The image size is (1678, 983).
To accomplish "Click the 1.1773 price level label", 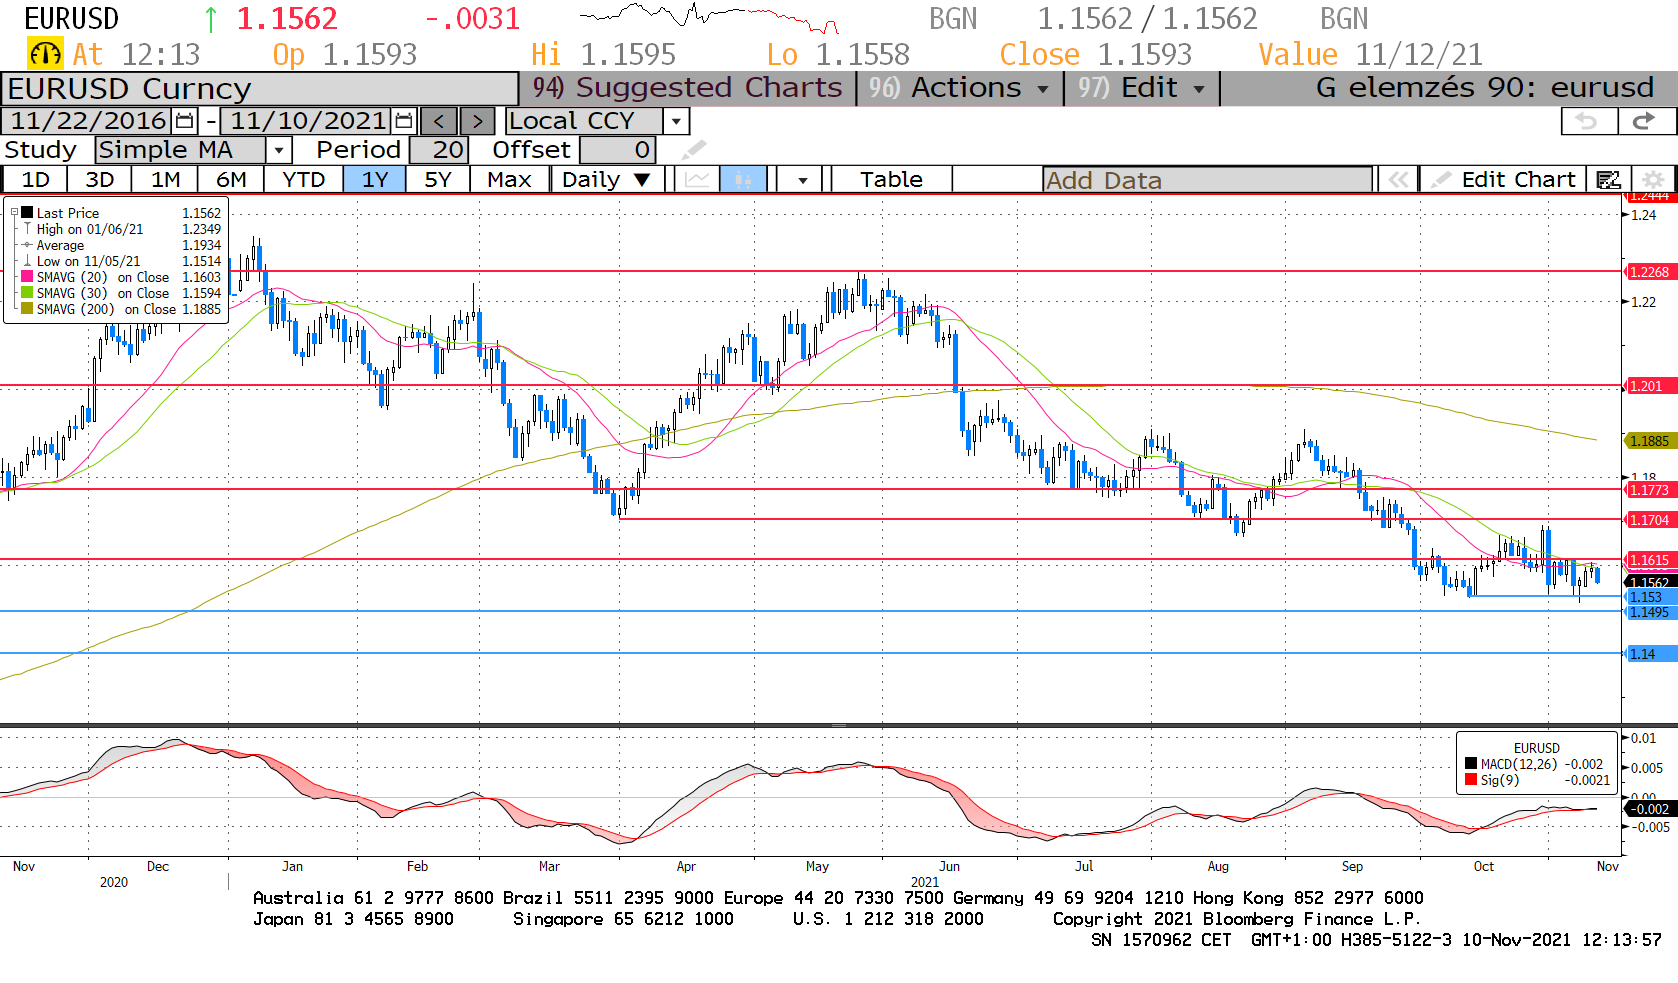I will (1649, 490).
